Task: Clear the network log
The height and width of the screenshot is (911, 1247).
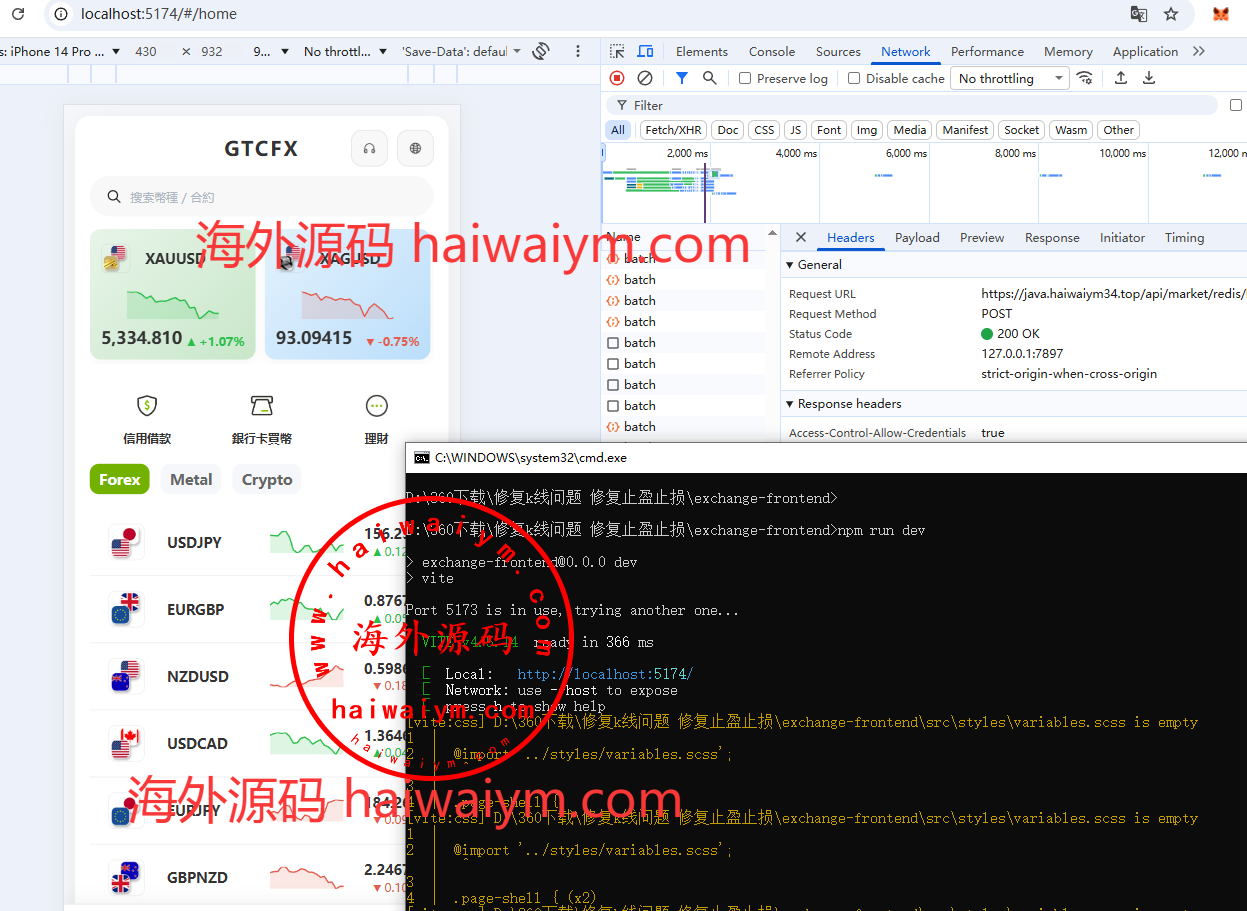Action: point(645,78)
